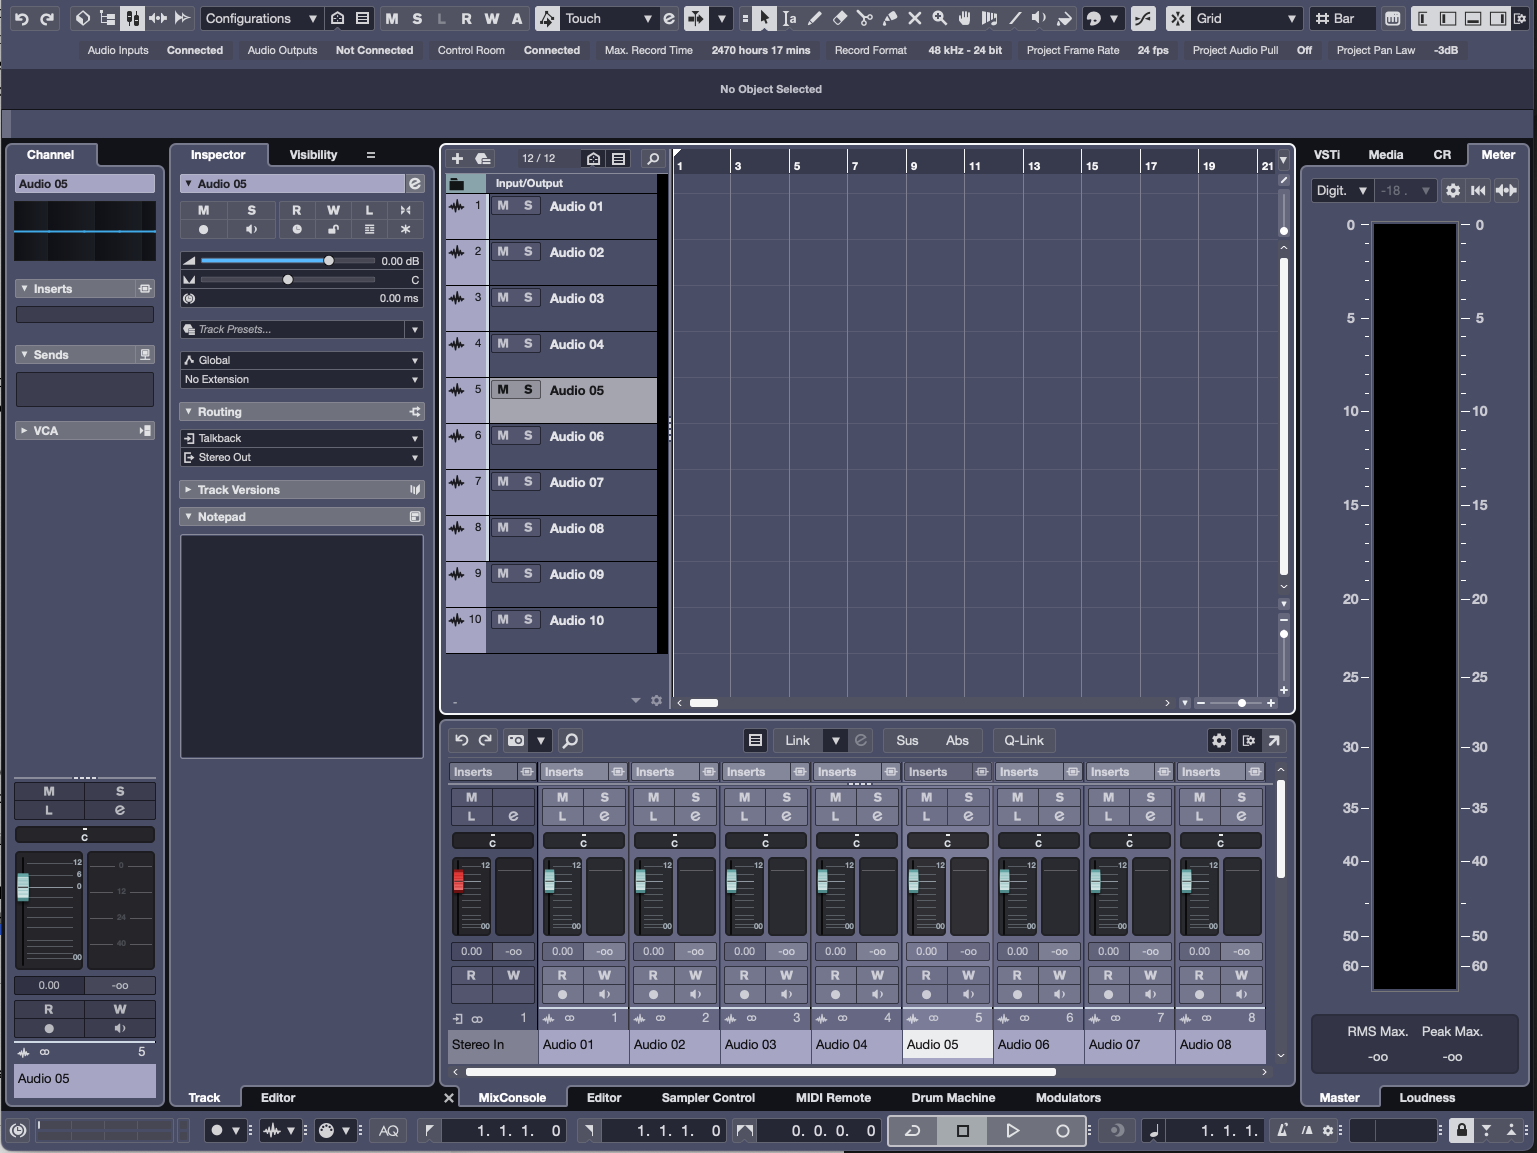Click the Play button in transport
Screen dimensions: 1537x1153
1012,1130
